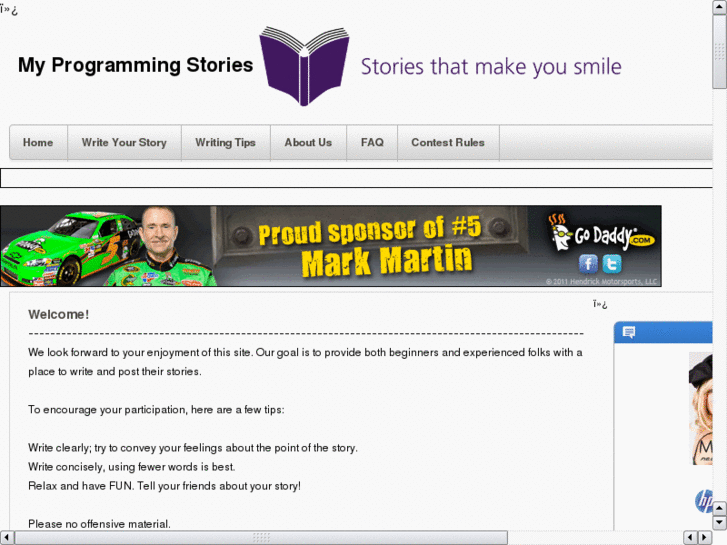This screenshot has width=727, height=545.
Task: Open the Write Your Story page
Action: 124,142
